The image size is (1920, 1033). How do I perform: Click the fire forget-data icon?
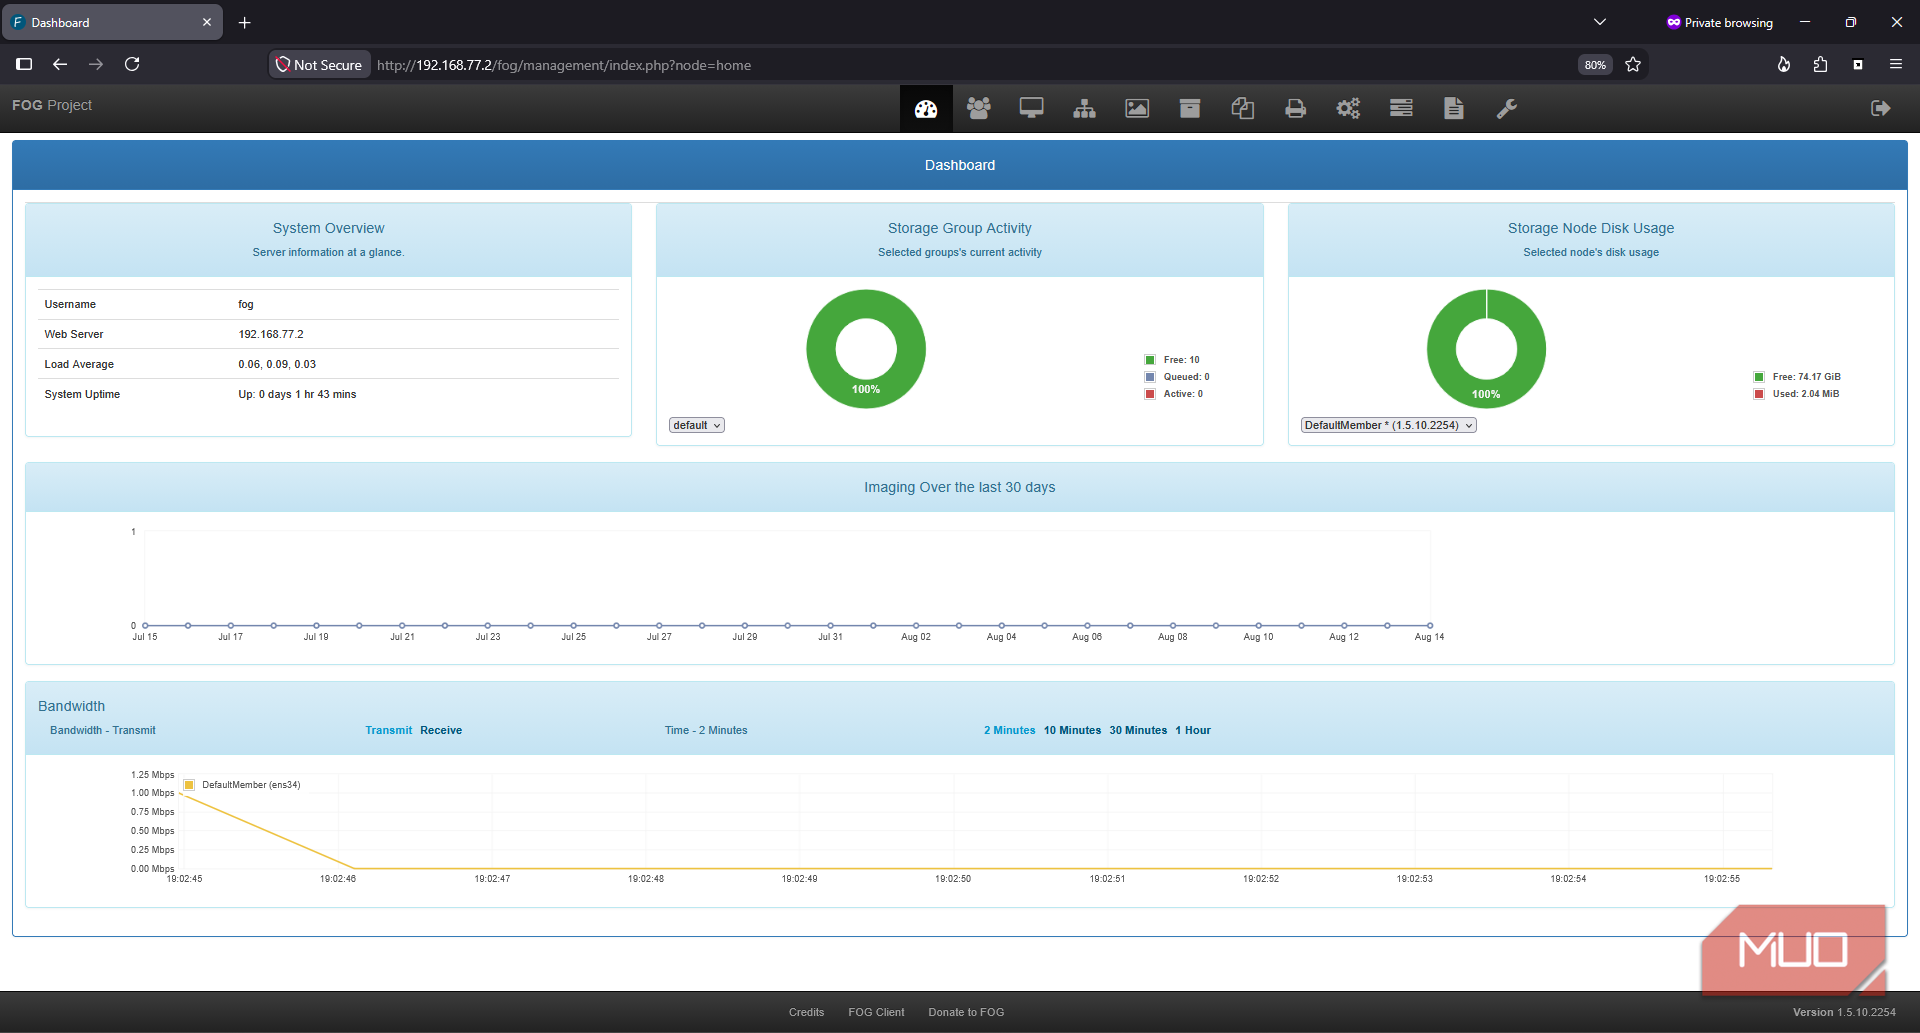click(1783, 64)
